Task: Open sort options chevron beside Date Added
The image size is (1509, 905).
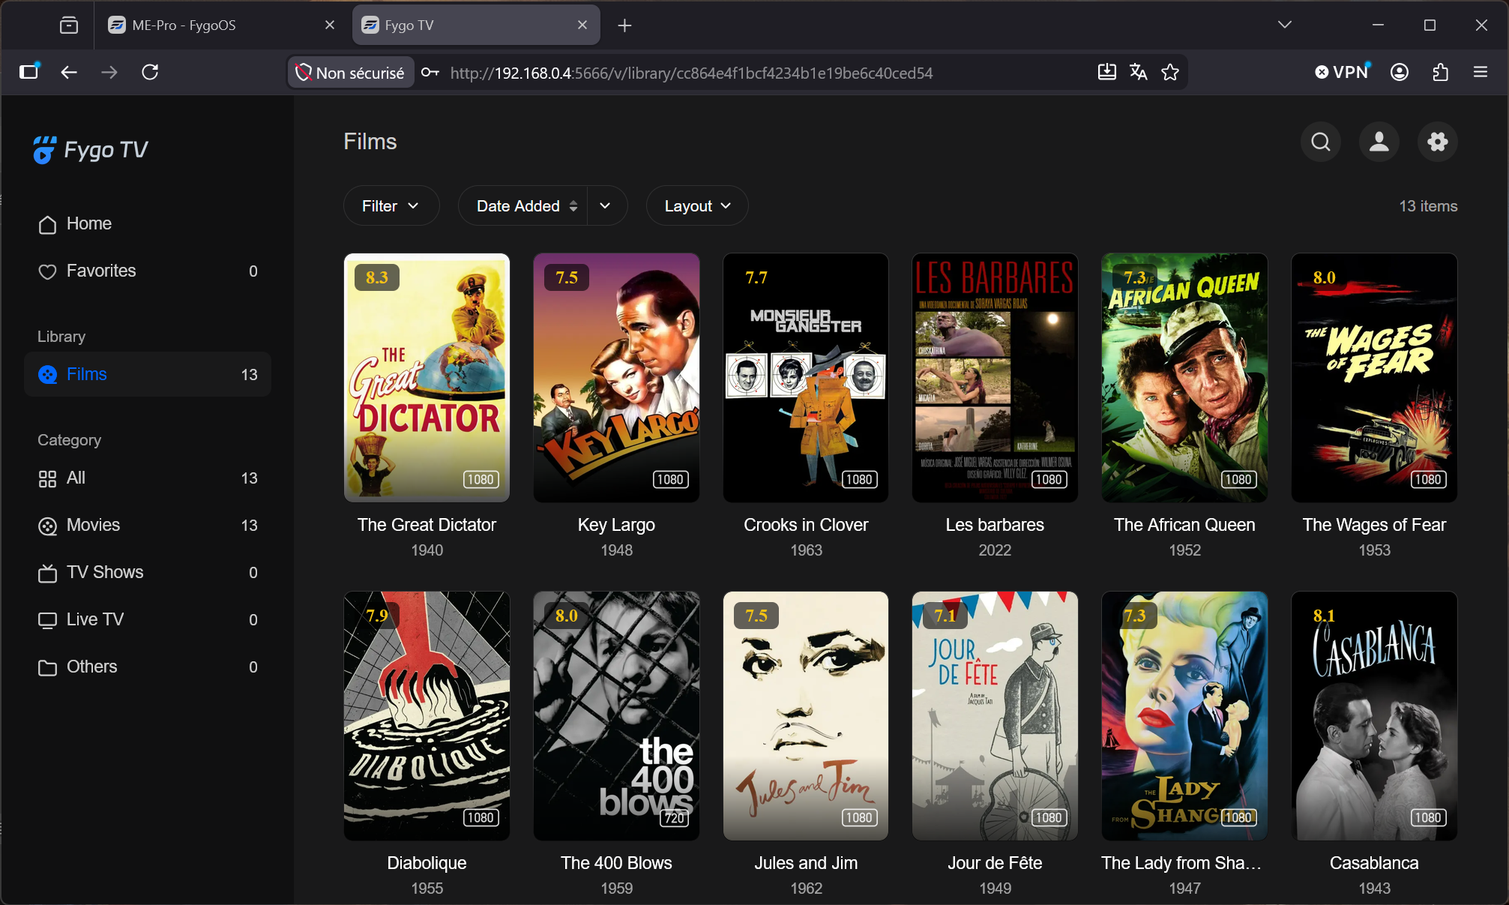Action: click(606, 206)
